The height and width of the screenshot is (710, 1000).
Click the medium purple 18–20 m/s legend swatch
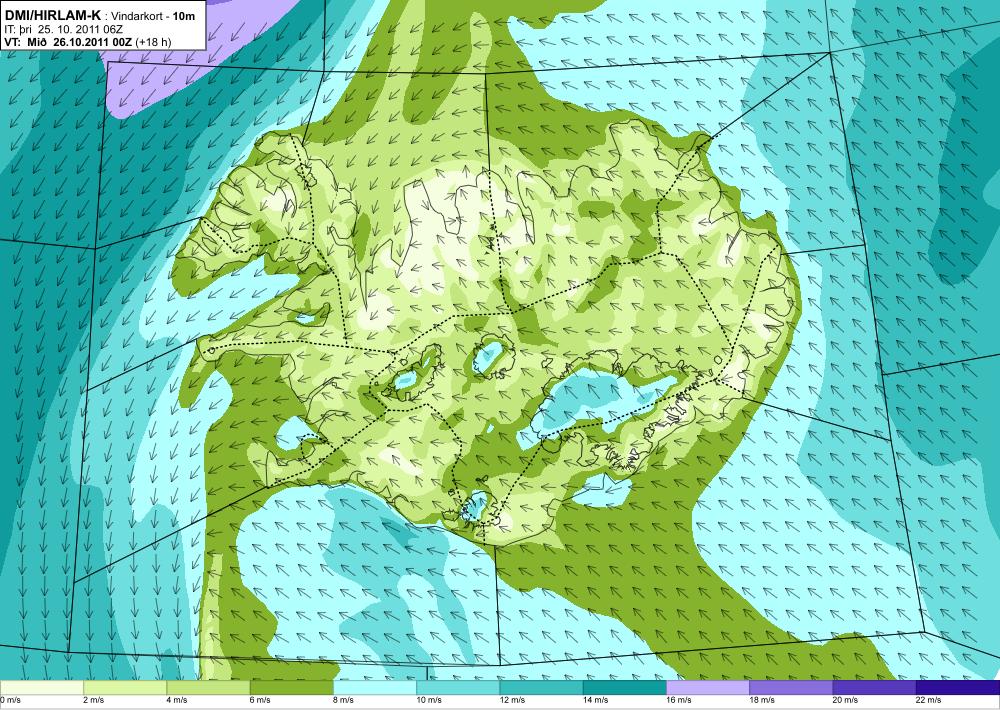791,688
